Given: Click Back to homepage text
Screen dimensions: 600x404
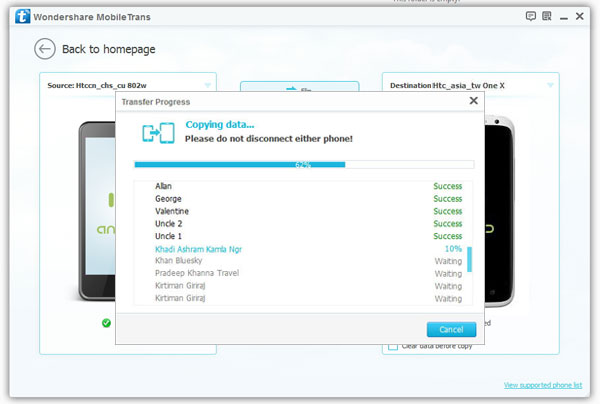Looking at the screenshot, I should point(109,49).
